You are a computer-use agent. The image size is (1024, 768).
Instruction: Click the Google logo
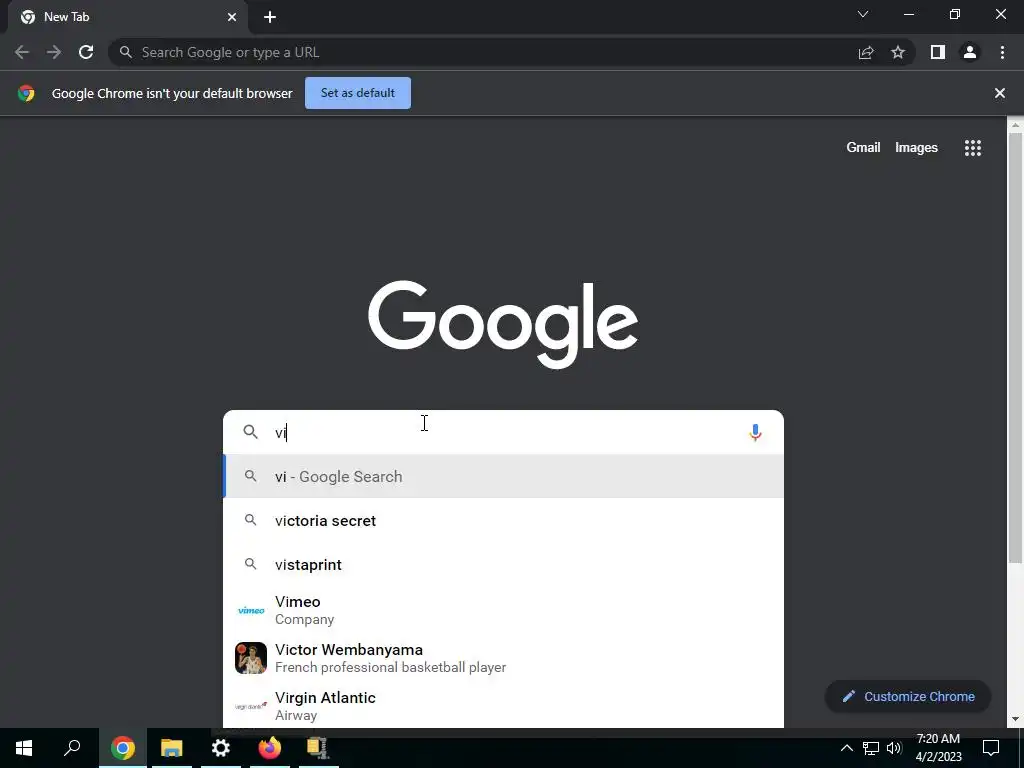[x=503, y=325]
